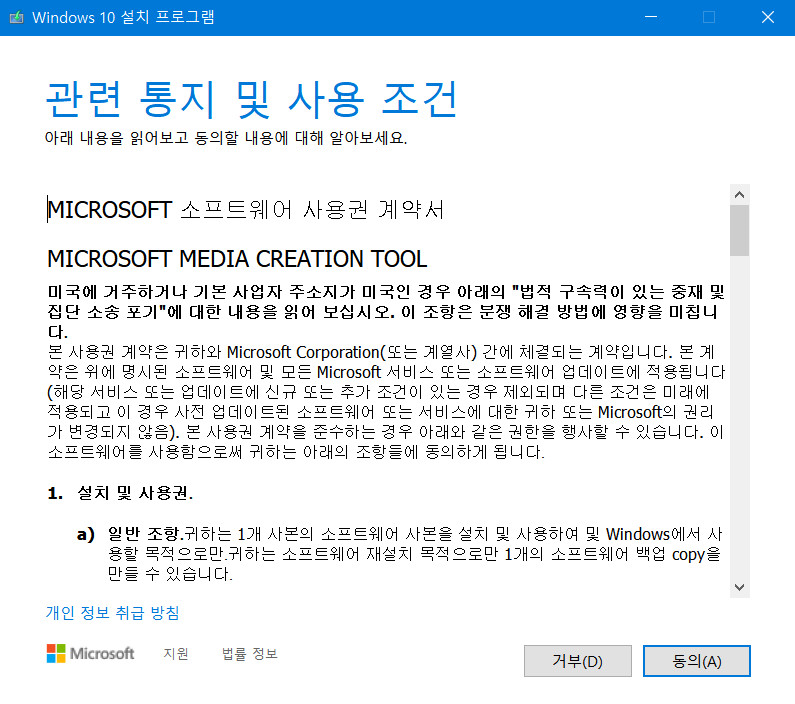Click the 'MICROSOFT MEDIA CREATION TOOL' heading
Image resolution: width=795 pixels, height=704 pixels.
(237, 259)
